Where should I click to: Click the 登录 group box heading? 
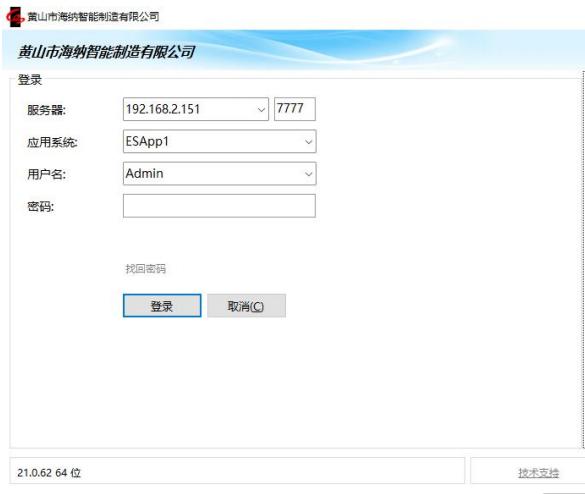click(30, 80)
